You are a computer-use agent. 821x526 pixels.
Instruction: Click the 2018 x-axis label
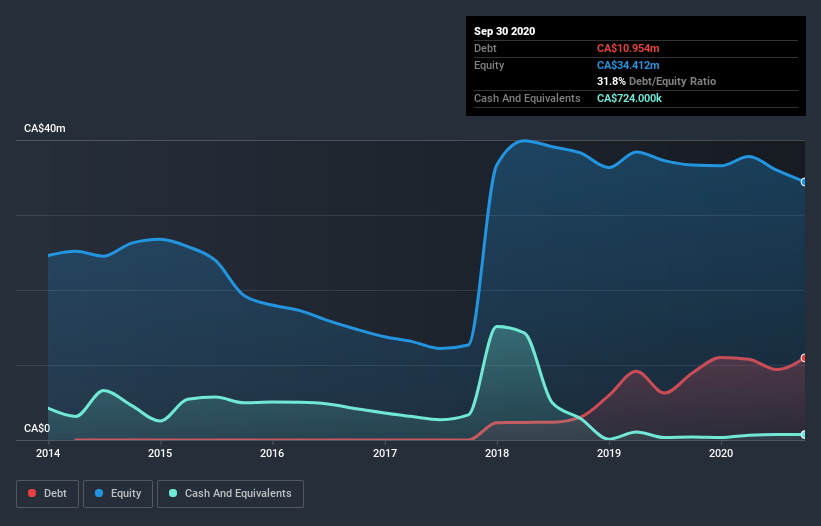(x=496, y=453)
